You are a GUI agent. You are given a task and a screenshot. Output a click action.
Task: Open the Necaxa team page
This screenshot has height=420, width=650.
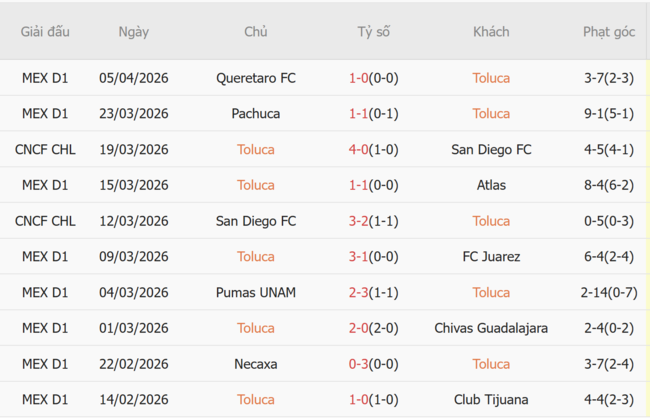pyautogui.click(x=255, y=364)
